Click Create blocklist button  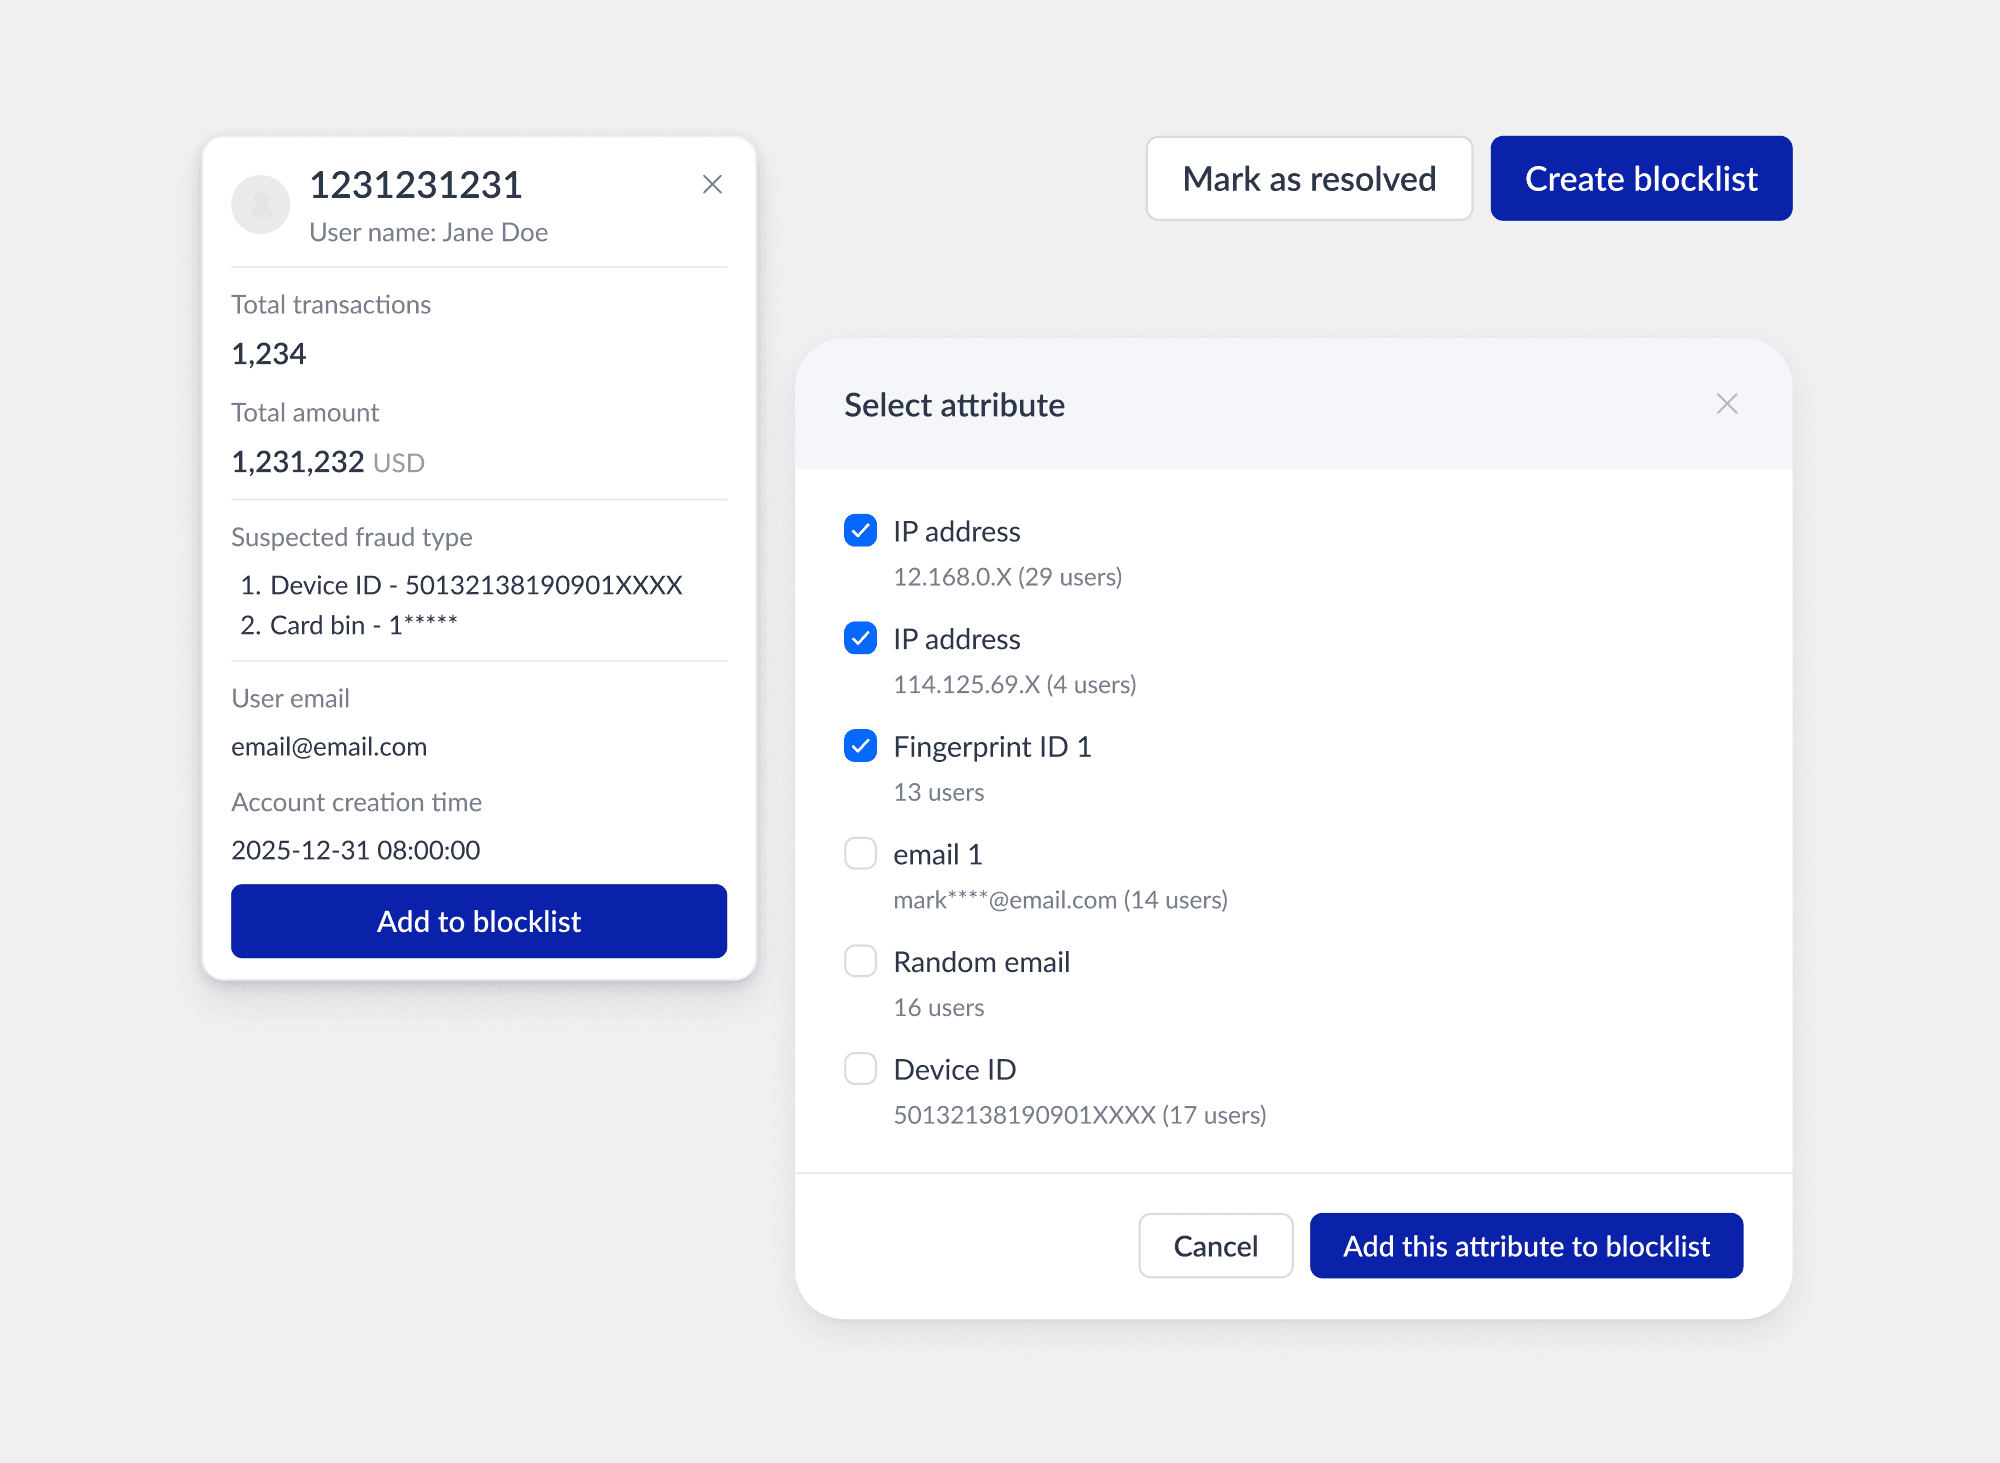[1641, 178]
